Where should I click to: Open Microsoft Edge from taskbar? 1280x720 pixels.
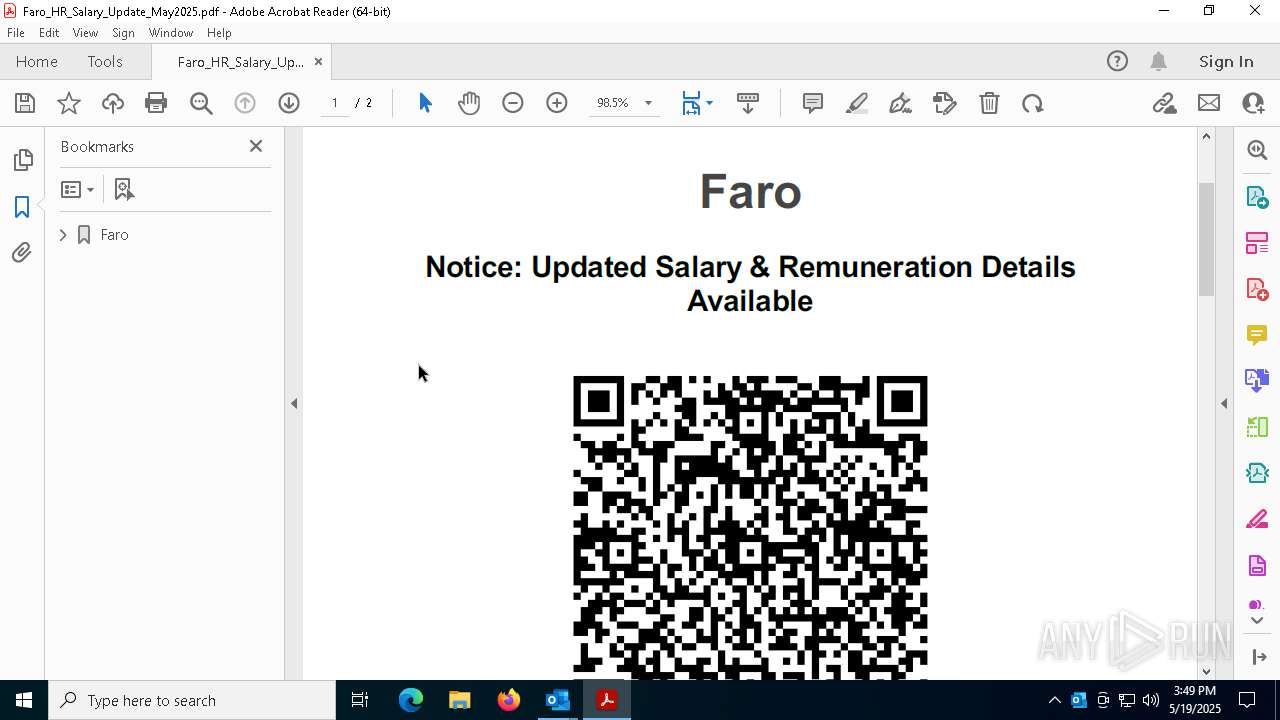[x=411, y=700]
